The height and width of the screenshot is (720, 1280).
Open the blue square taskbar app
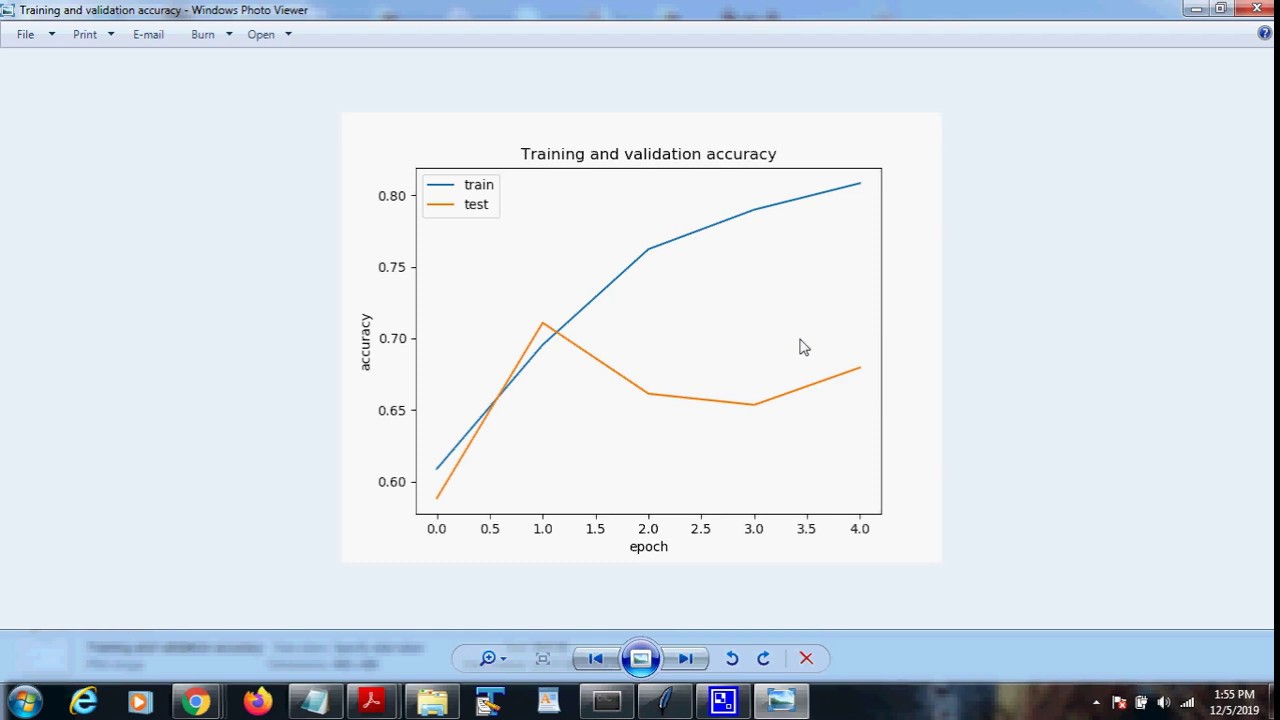(723, 701)
